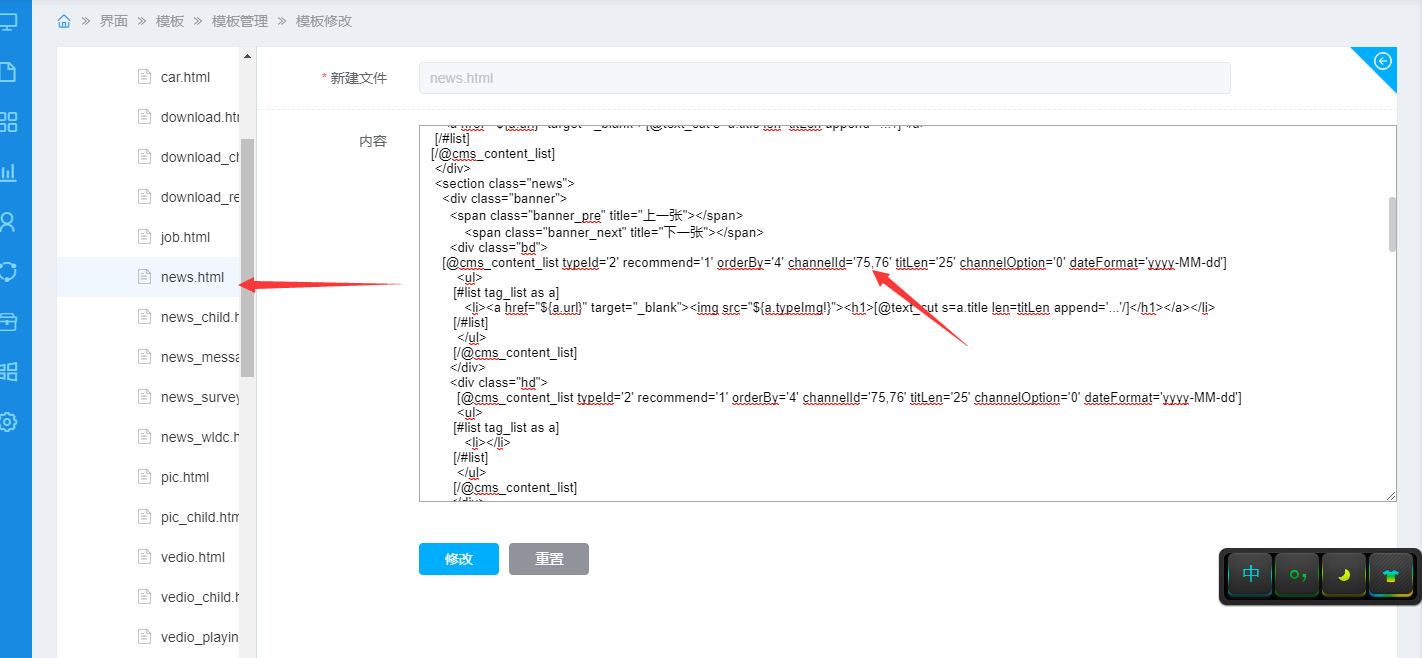Click file icon beside vedio.html
Viewport: 1422px width, 658px height.
[x=144, y=557]
